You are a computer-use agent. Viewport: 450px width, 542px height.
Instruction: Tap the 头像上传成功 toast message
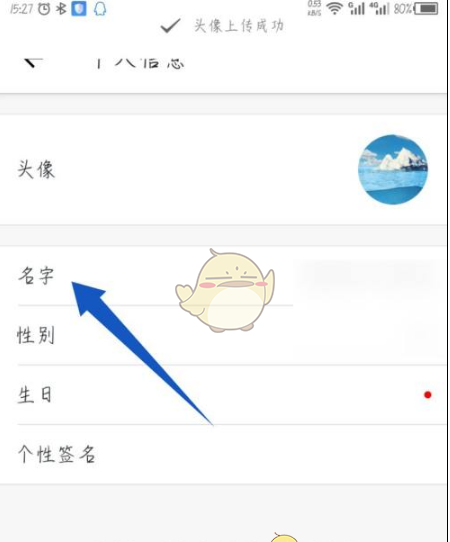tap(239, 26)
